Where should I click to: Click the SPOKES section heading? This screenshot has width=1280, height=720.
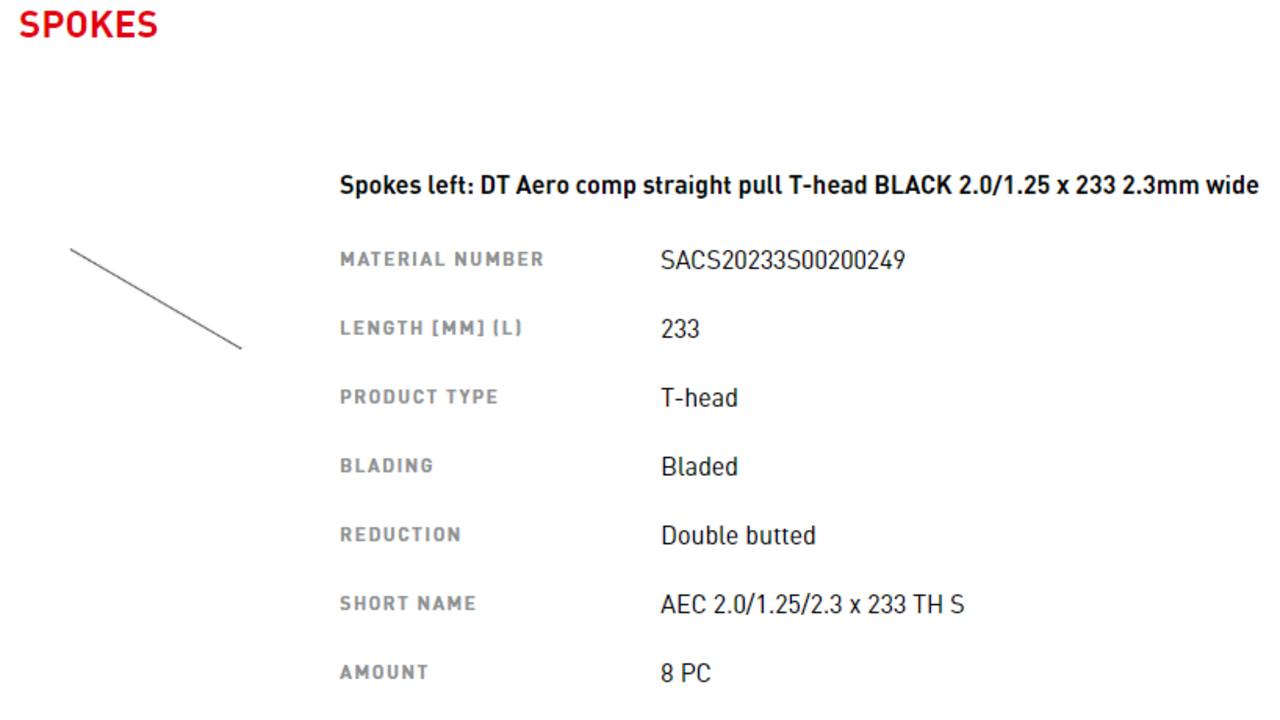coord(88,24)
